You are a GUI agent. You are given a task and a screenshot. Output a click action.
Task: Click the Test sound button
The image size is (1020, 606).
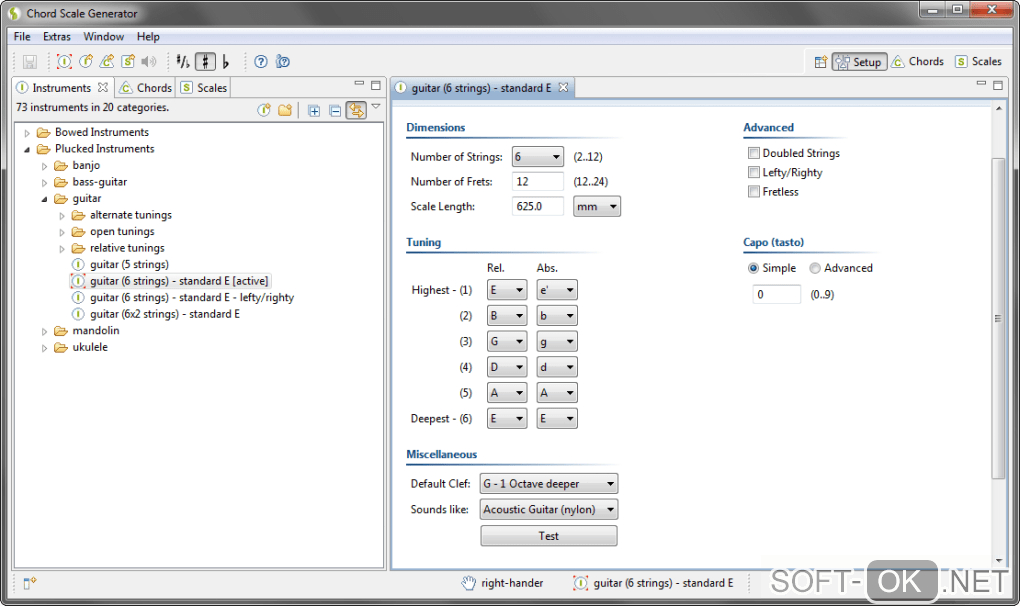click(x=549, y=536)
